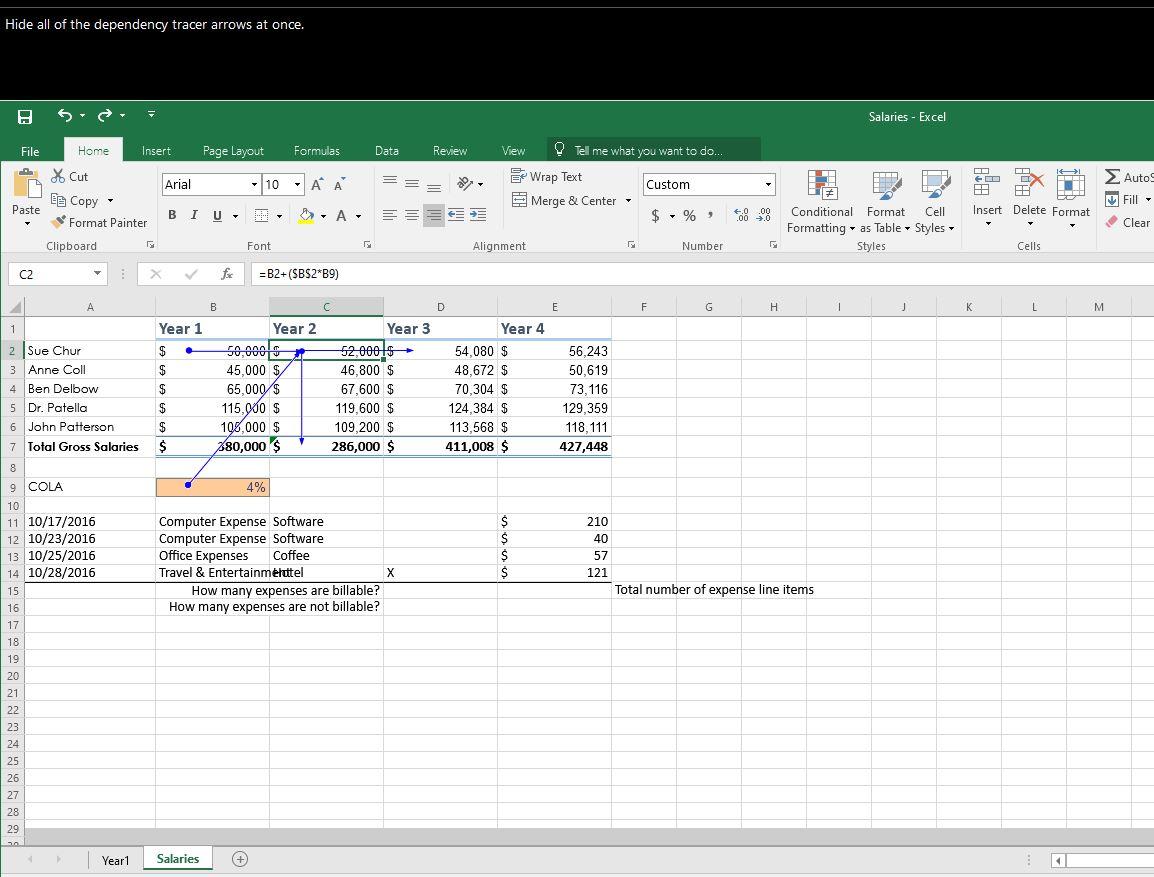1154x877 pixels.
Task: Click the Clear button in editing group
Action: click(x=1128, y=223)
